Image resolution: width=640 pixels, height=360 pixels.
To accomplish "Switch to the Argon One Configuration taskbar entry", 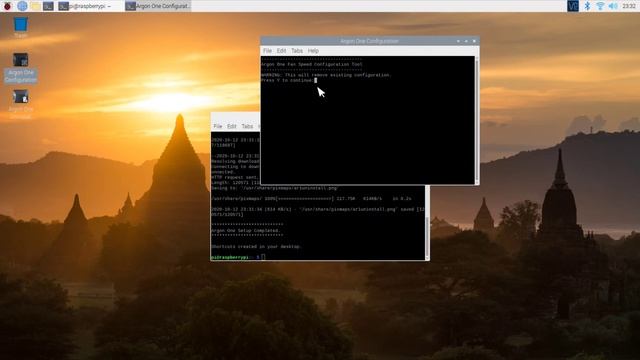I will [x=158, y=6].
